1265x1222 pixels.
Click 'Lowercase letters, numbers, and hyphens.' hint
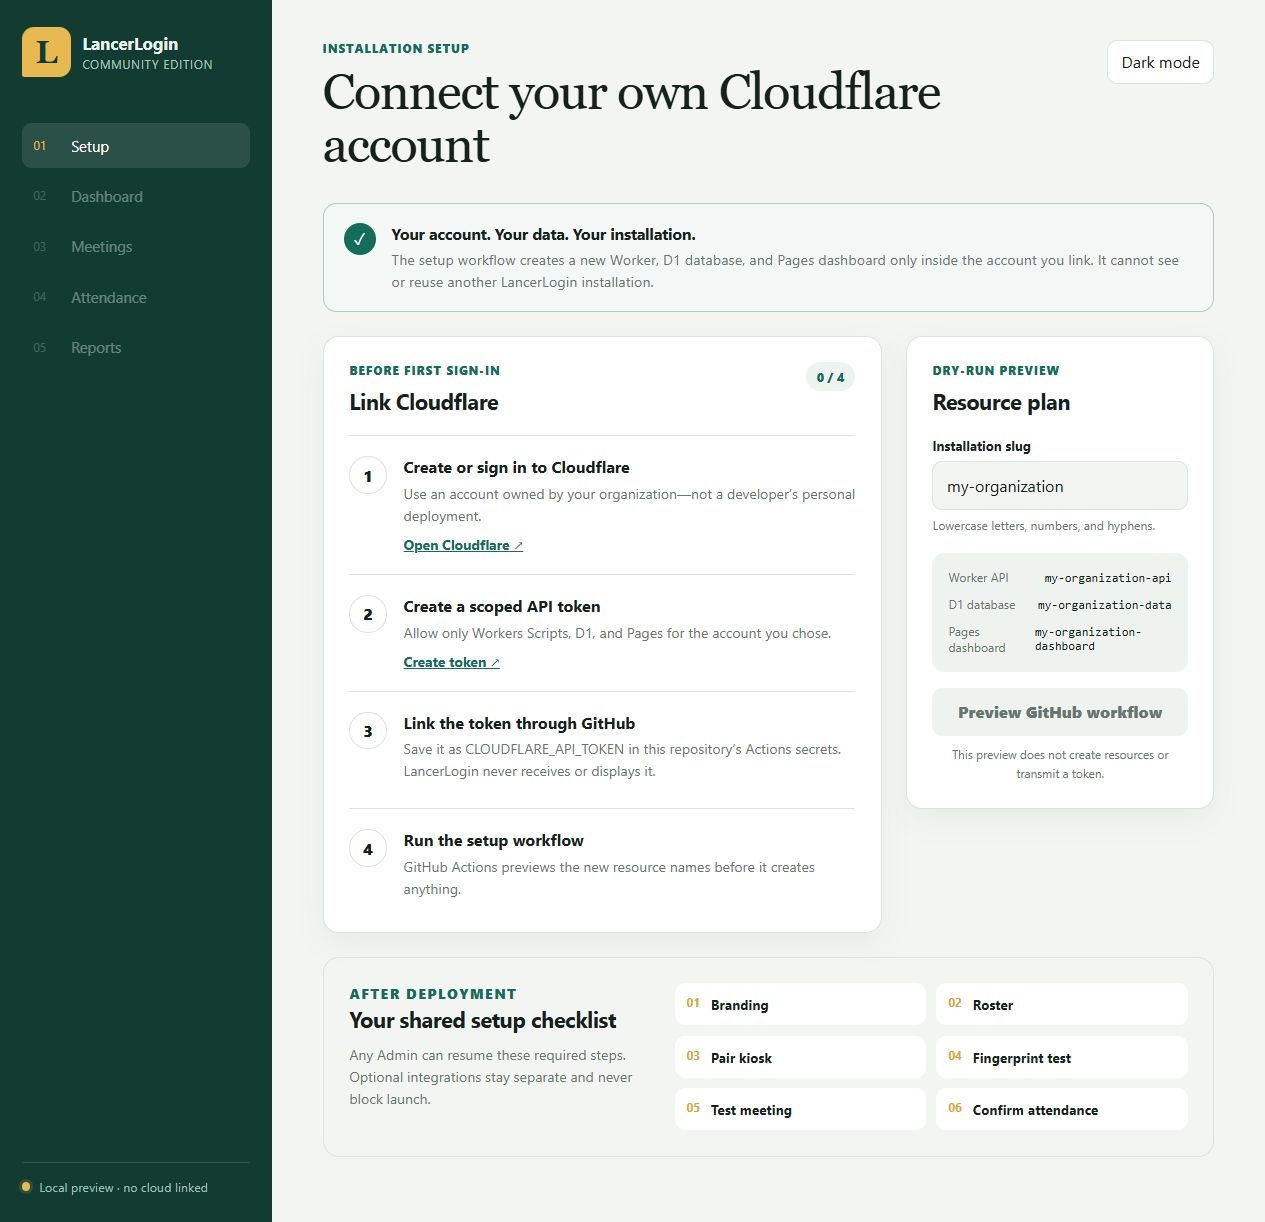(x=1044, y=526)
